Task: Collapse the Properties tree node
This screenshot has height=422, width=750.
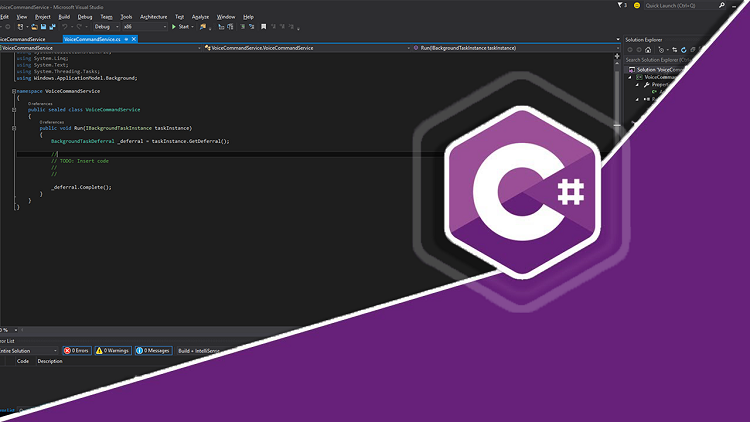Action: pyautogui.click(x=637, y=85)
